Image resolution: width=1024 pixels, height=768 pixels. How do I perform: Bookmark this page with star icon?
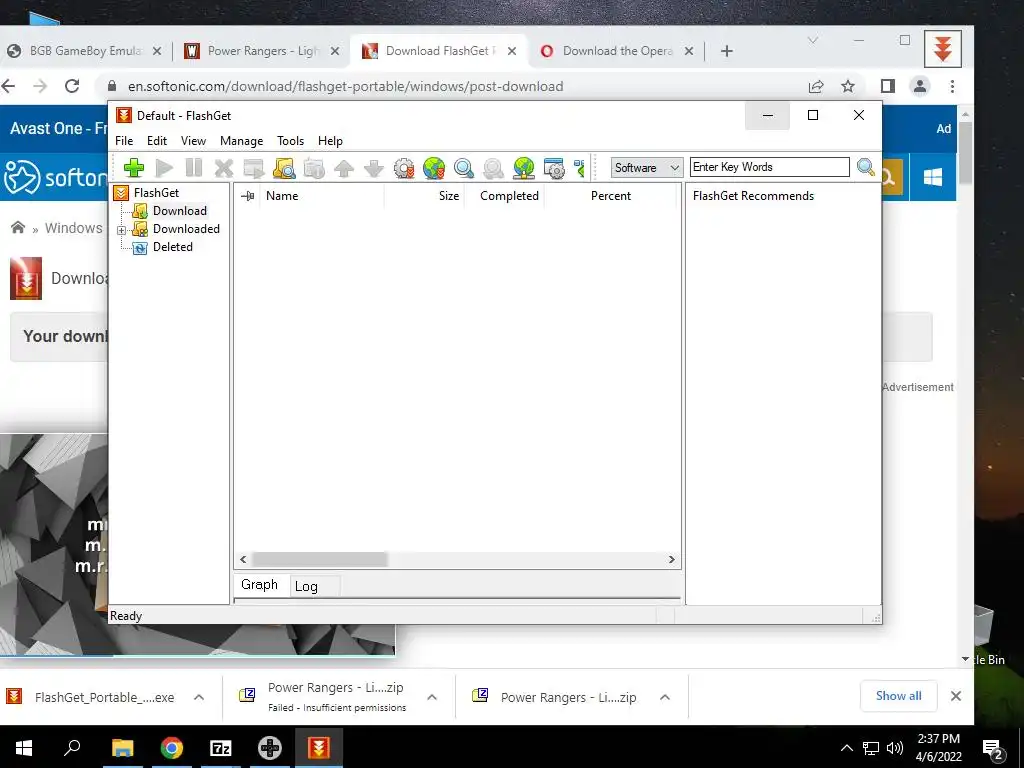848,86
